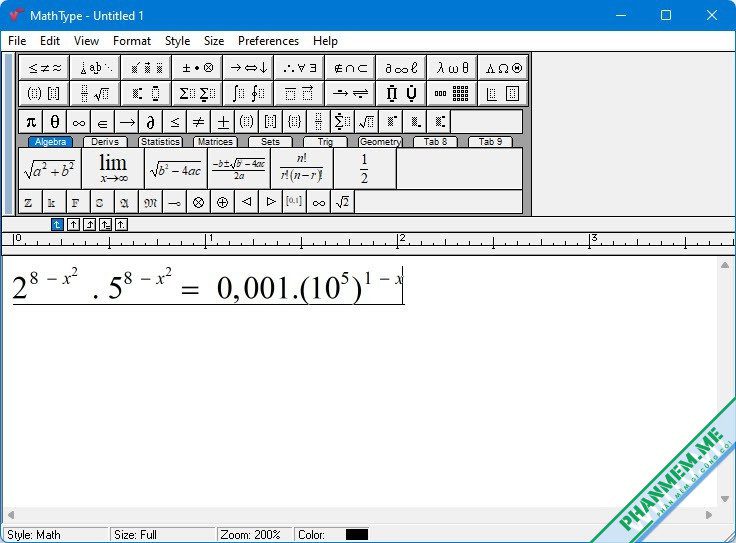Insert double-struck Z symbol
This screenshot has width=736, height=543.
[x=30, y=202]
